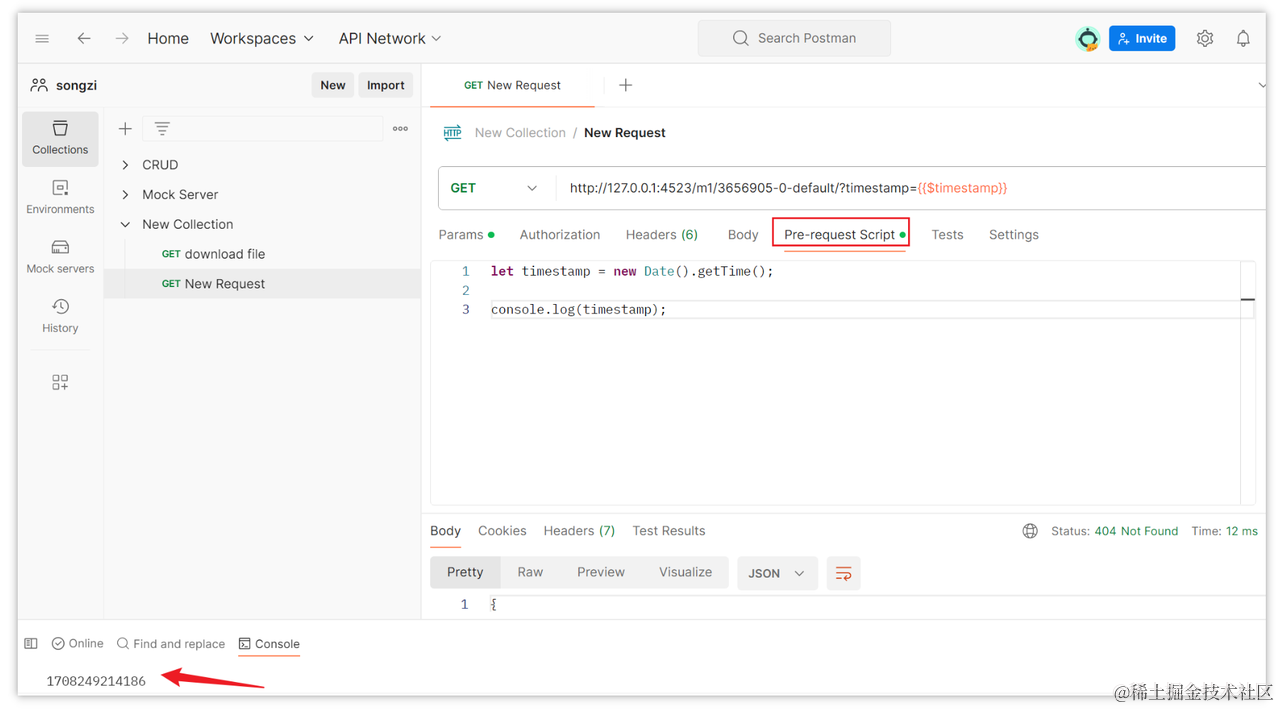Screen dimensions: 1280x709
Task: Switch to the request Body tab
Action: pyautogui.click(x=743, y=235)
